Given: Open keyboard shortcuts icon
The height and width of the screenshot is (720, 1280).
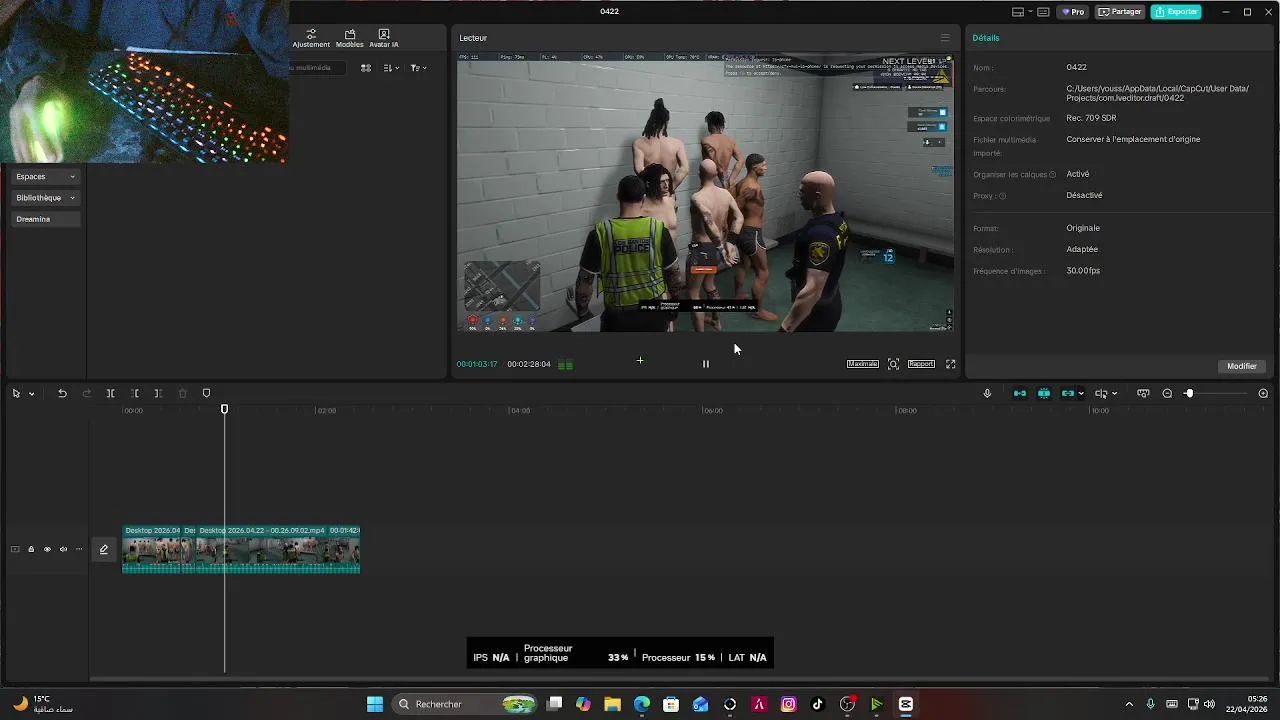Looking at the screenshot, I should (x=1043, y=12).
